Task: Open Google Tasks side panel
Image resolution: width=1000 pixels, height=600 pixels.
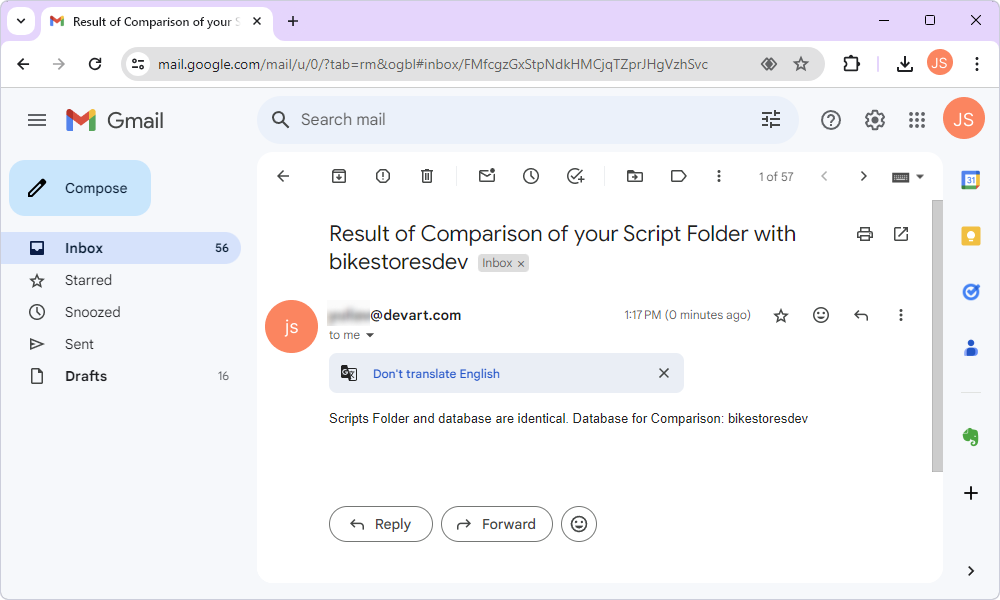Action: 971,292
